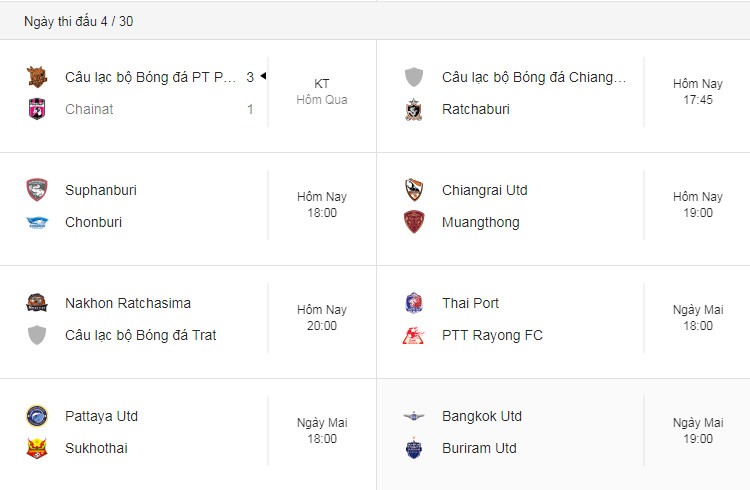750x490 pixels.
Task: Click the Suphanburi team crest
Action: (x=37, y=190)
